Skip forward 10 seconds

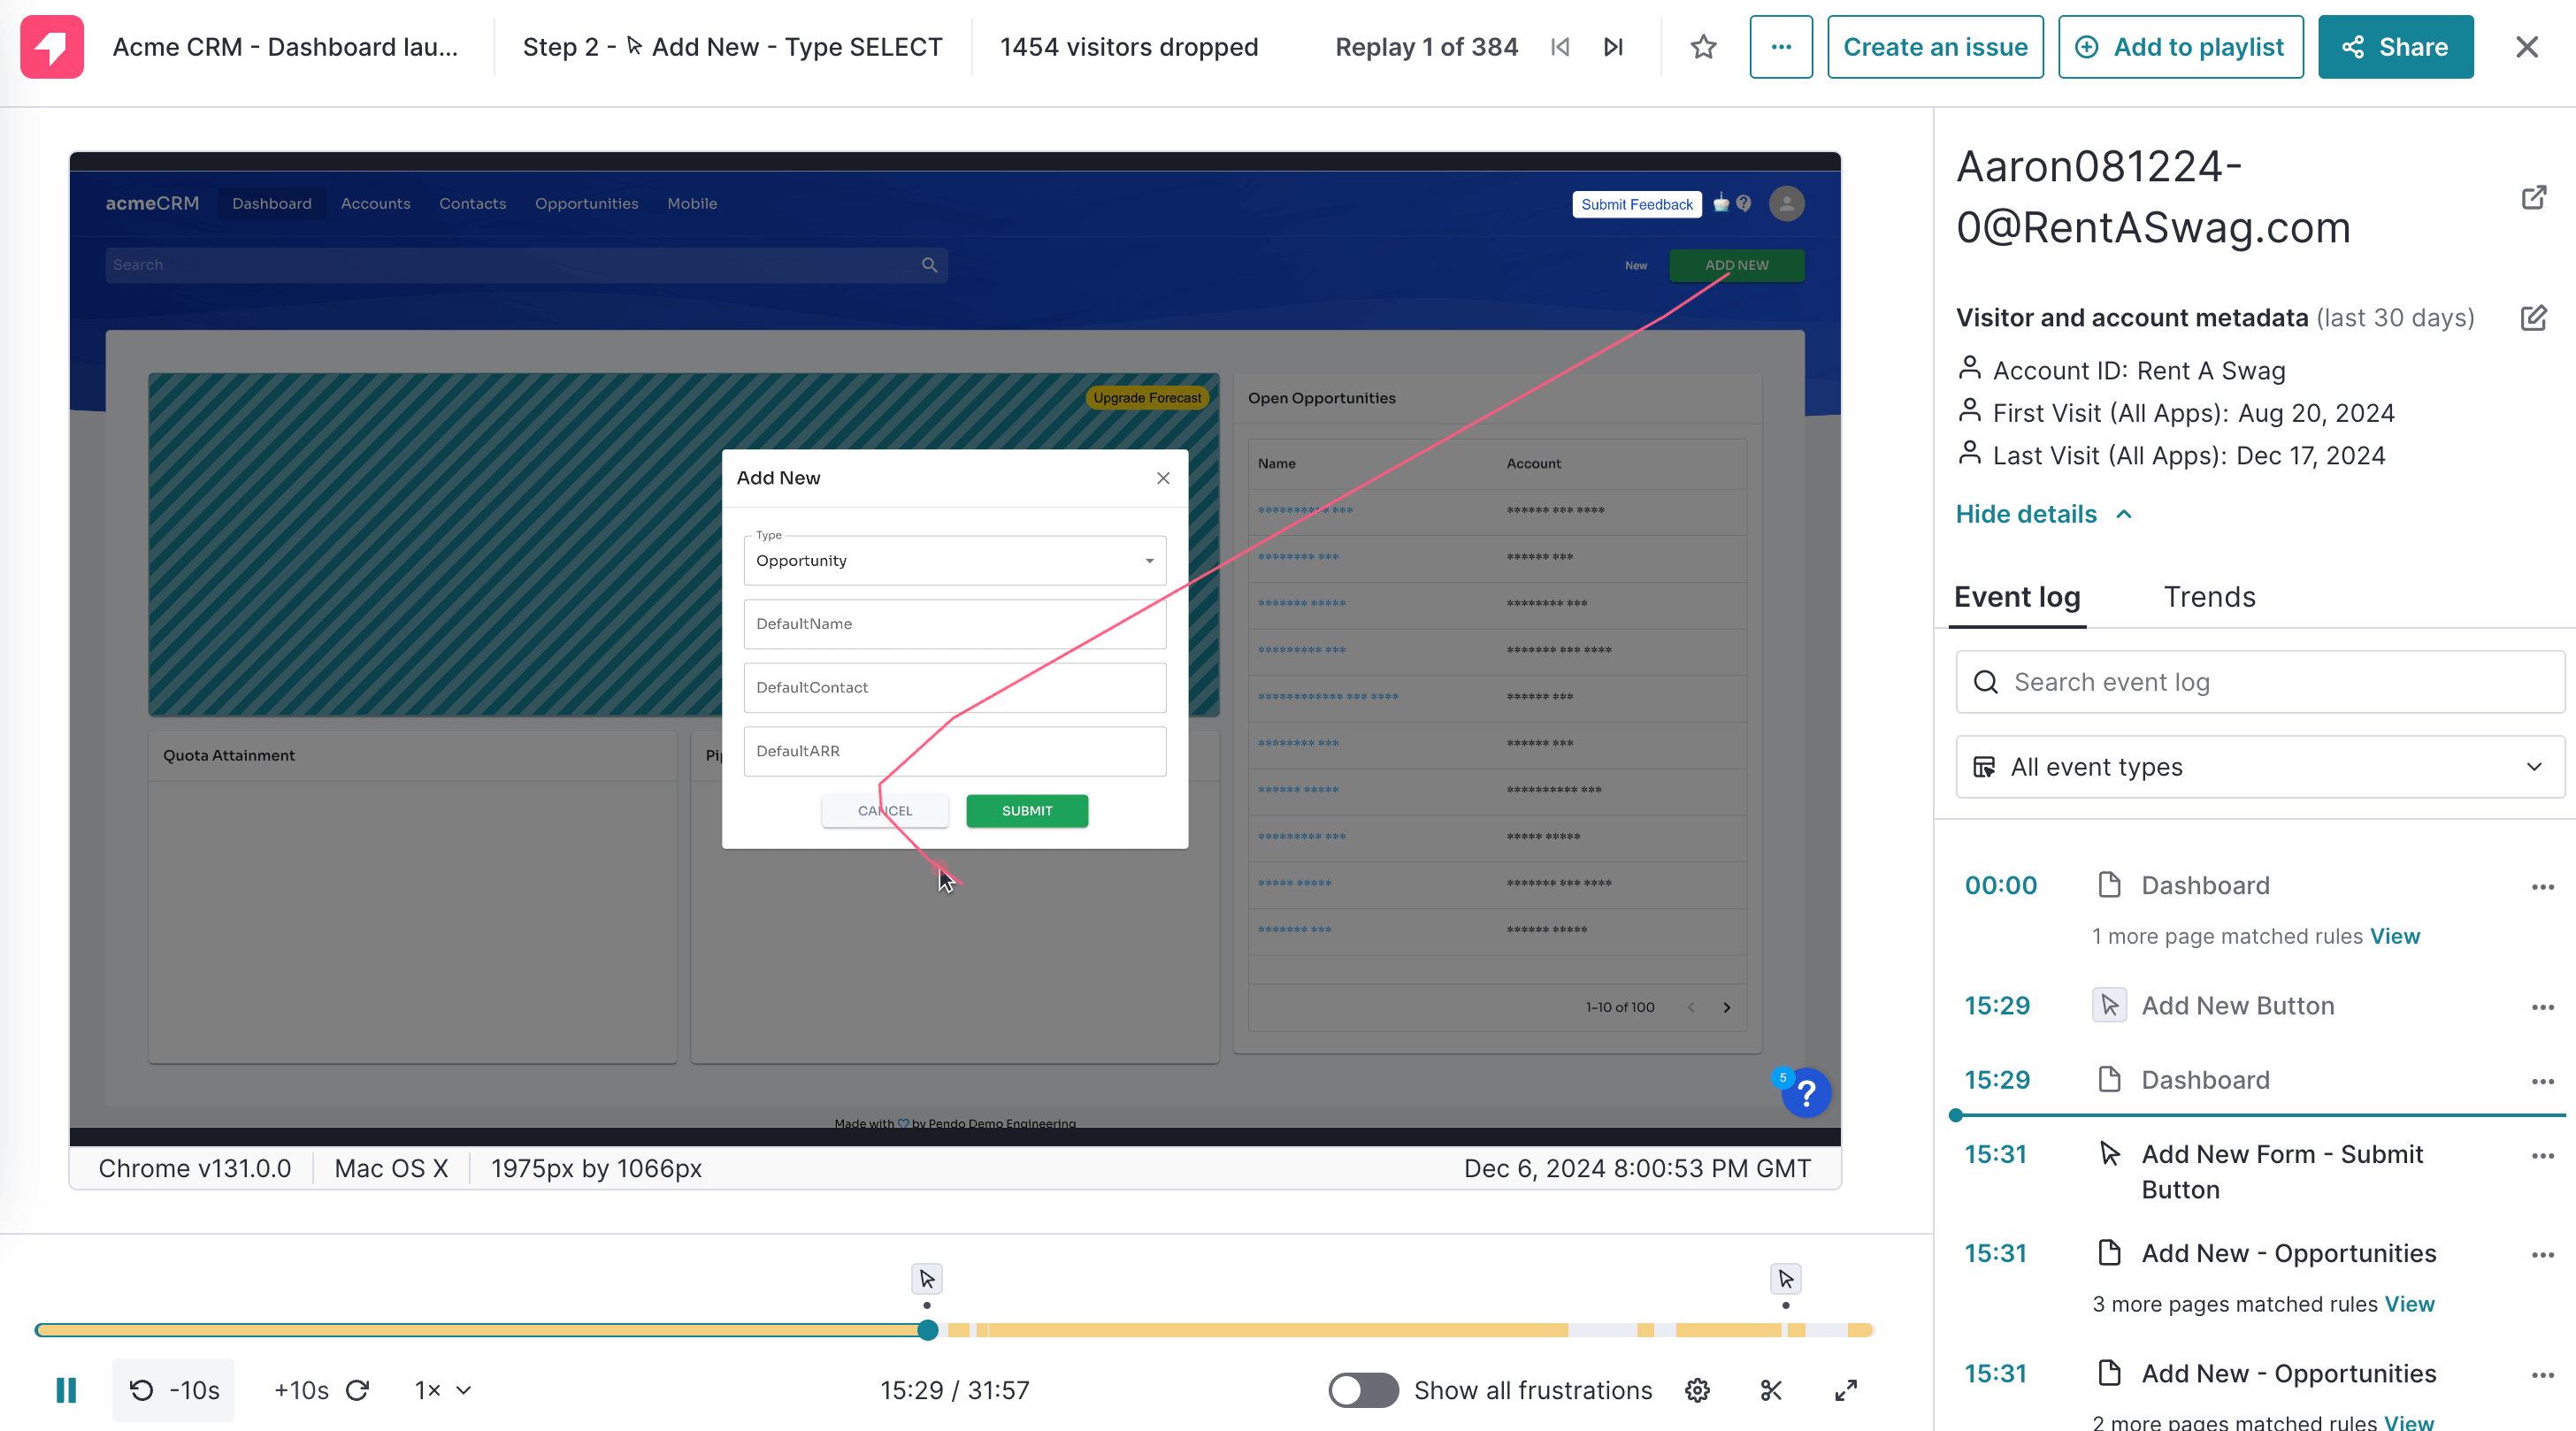[x=322, y=1390]
